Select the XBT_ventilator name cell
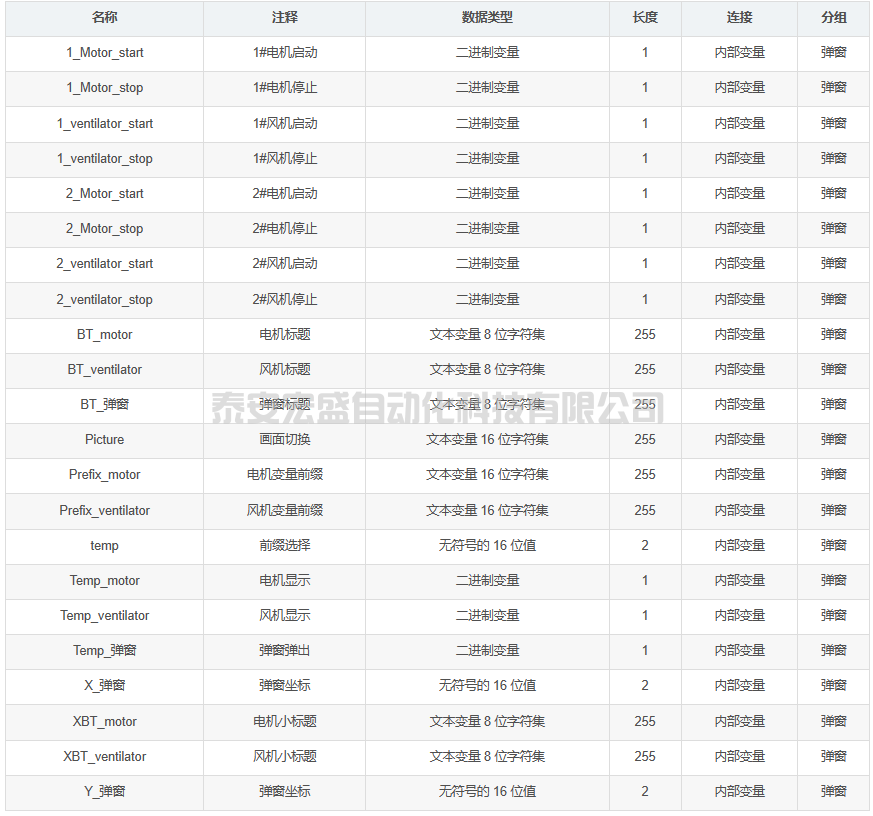Viewport: 873px width, 816px height. pos(104,757)
